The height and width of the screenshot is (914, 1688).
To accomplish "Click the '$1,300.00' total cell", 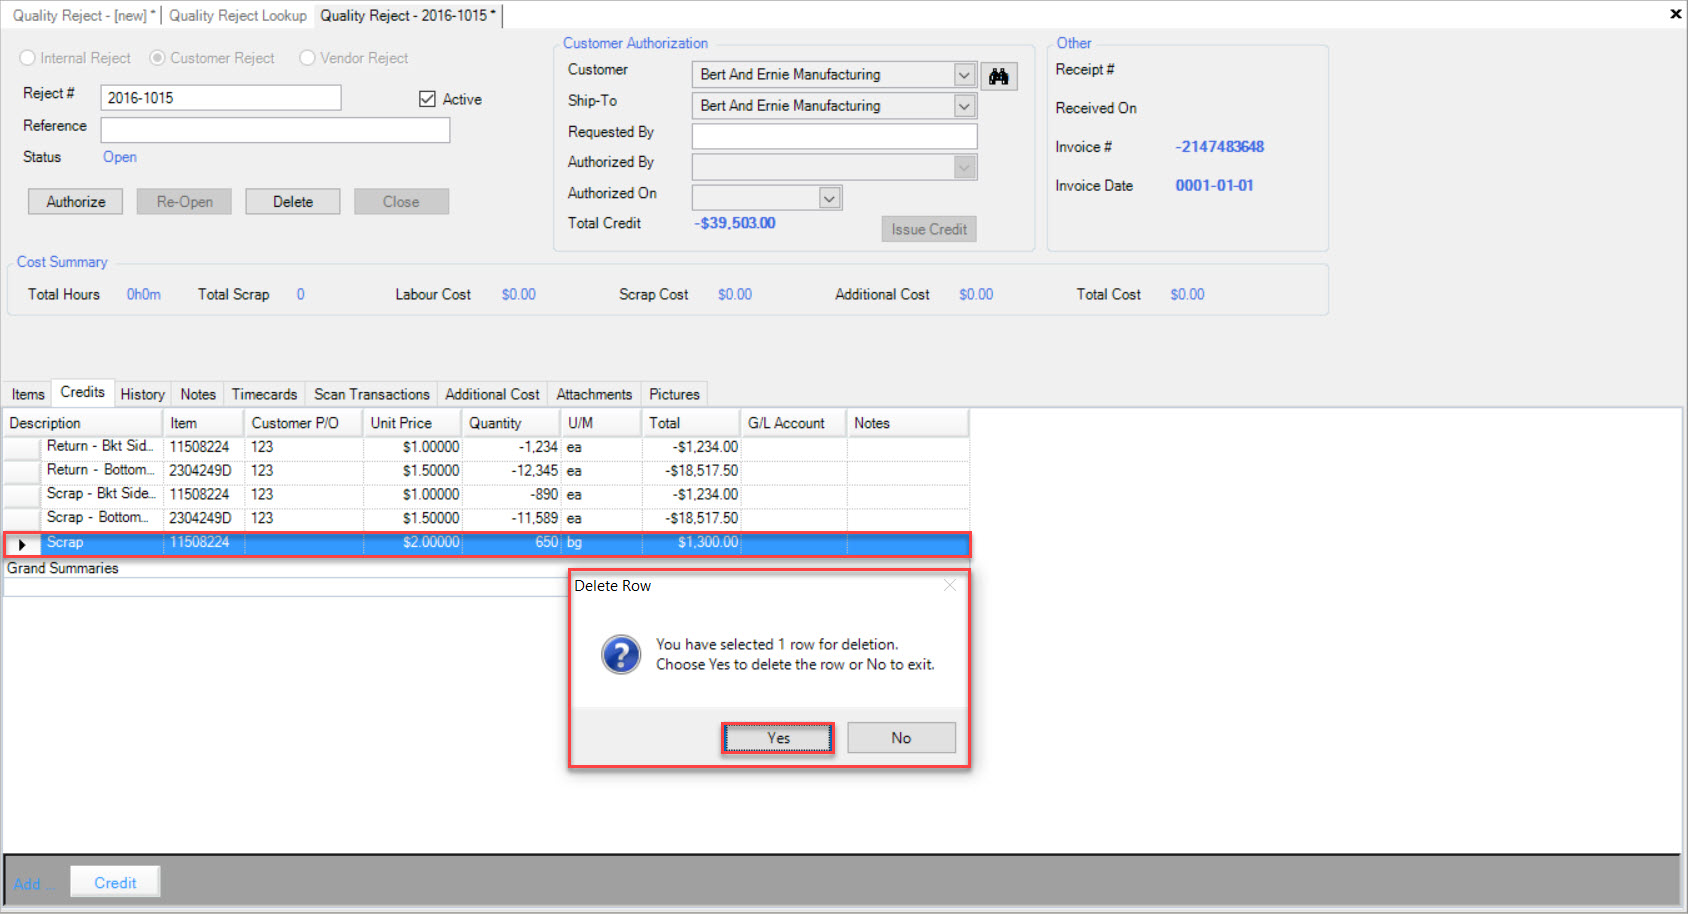I will (692, 542).
